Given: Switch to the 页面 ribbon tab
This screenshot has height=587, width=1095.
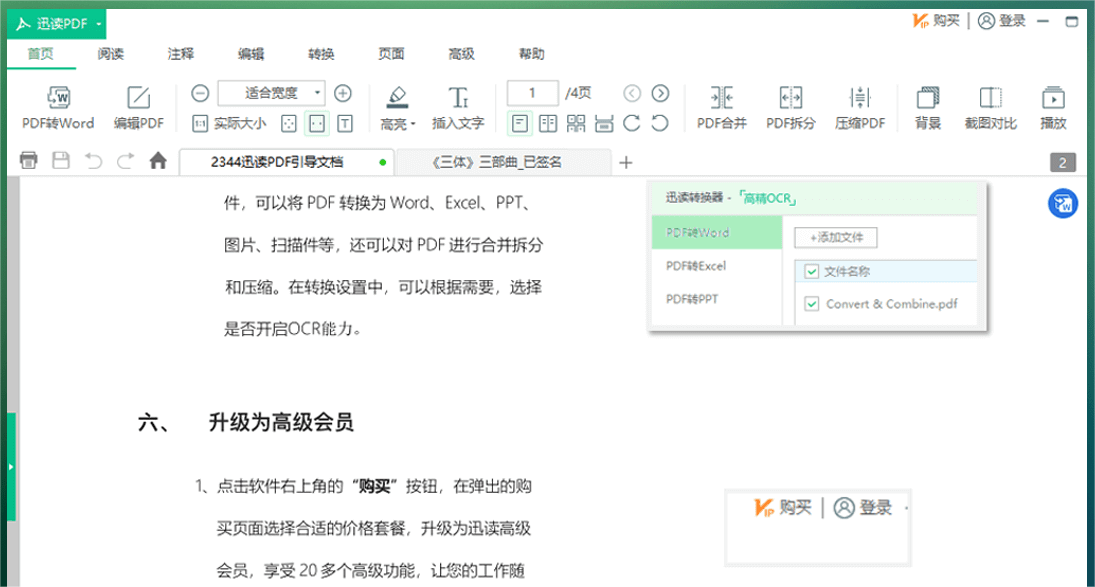Looking at the screenshot, I should tap(391, 54).
